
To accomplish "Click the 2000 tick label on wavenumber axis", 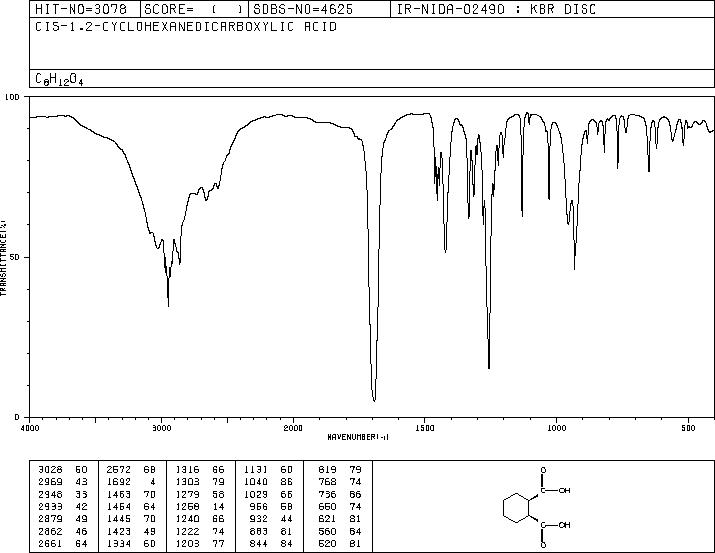I will [293, 428].
